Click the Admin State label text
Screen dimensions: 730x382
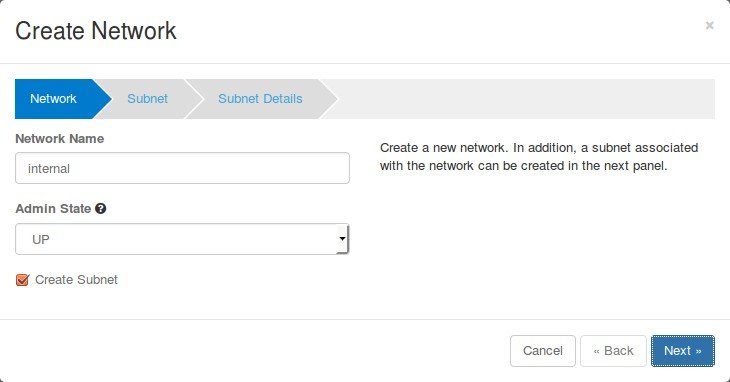[x=53, y=208]
